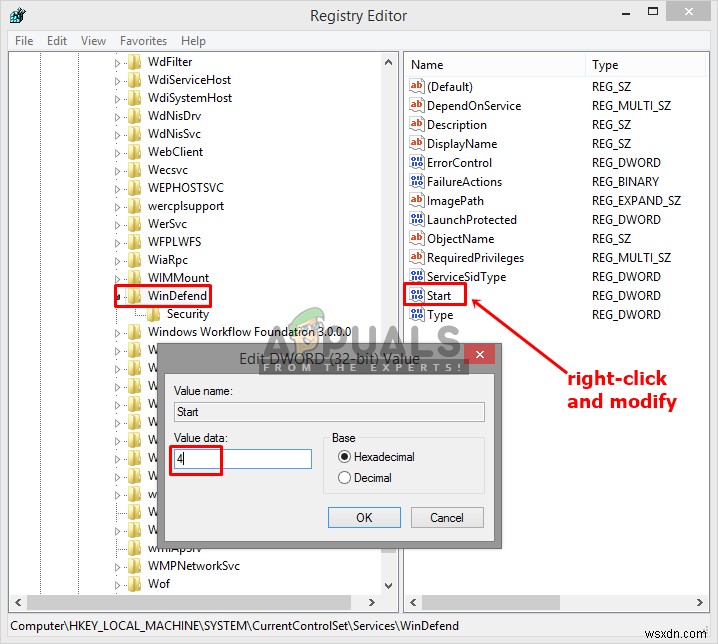Image resolution: width=718 pixels, height=644 pixels.
Task: Cancel the Edit DWORD dialog
Action: pyautogui.click(x=447, y=518)
